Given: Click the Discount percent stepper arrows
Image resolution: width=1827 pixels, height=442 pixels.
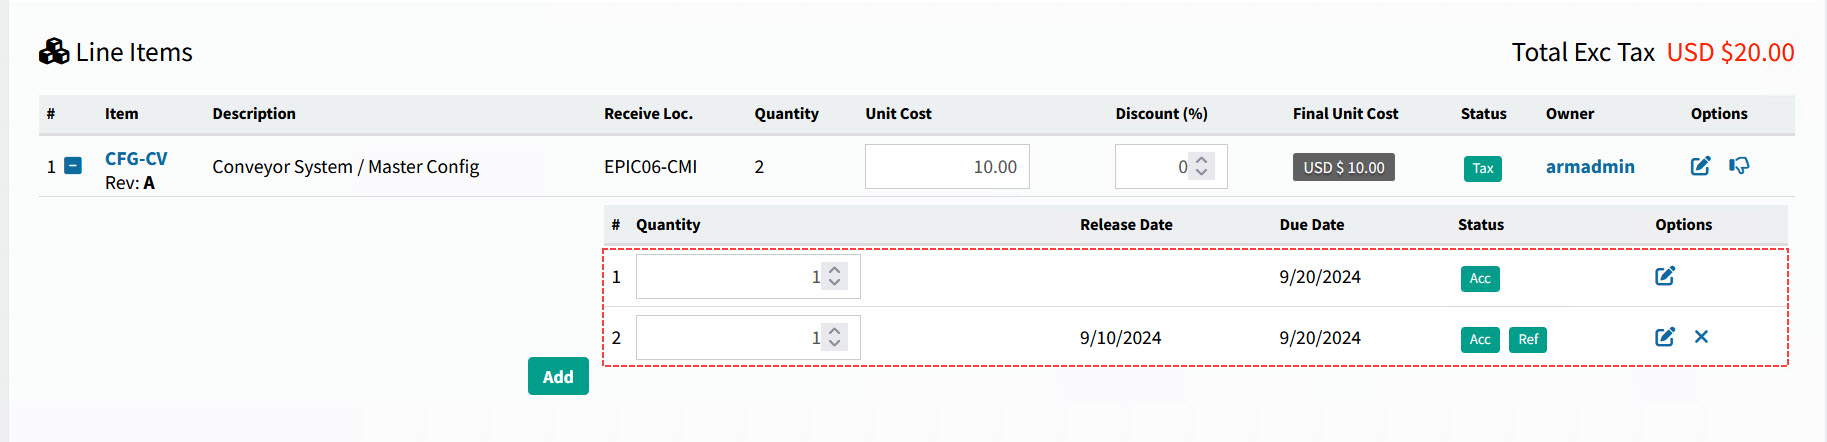Looking at the screenshot, I should pos(1202,167).
